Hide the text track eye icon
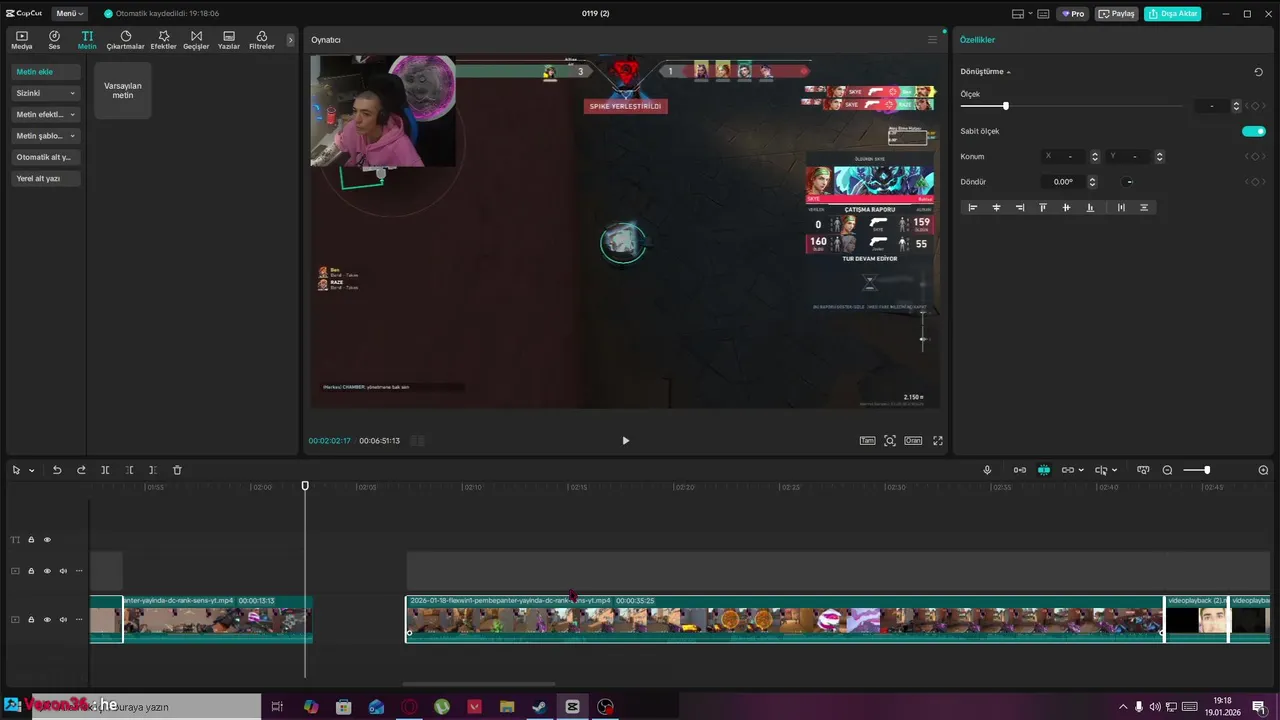The image size is (1280, 720). click(x=47, y=540)
